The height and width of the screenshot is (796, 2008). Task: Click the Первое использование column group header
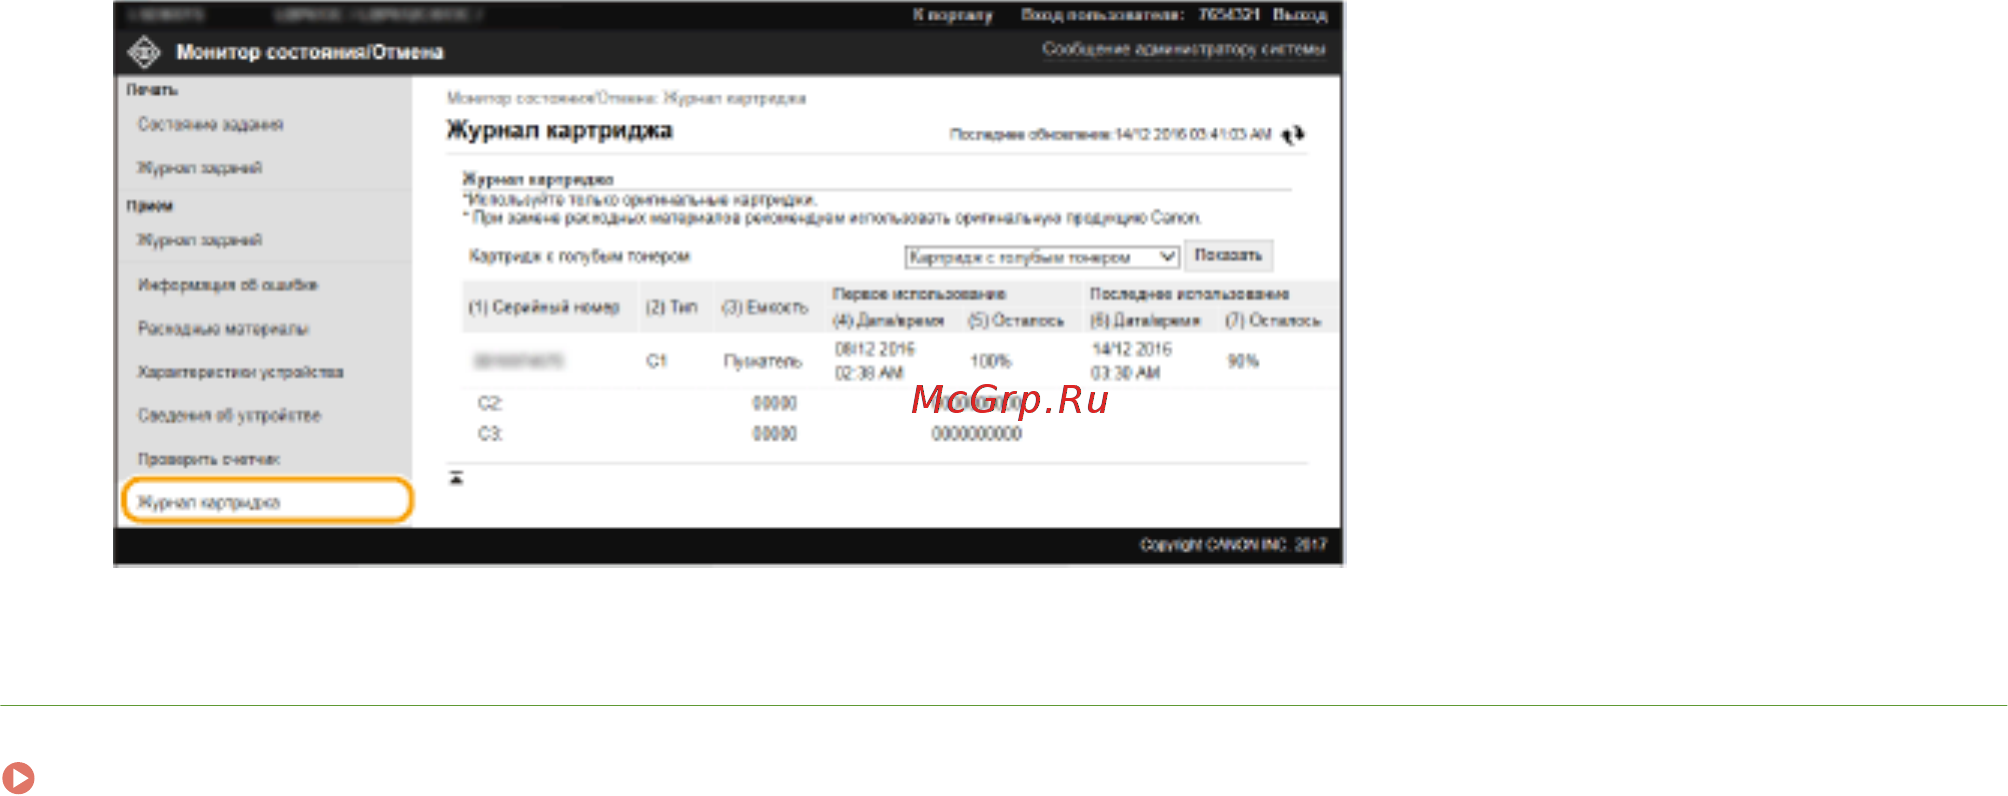919,294
